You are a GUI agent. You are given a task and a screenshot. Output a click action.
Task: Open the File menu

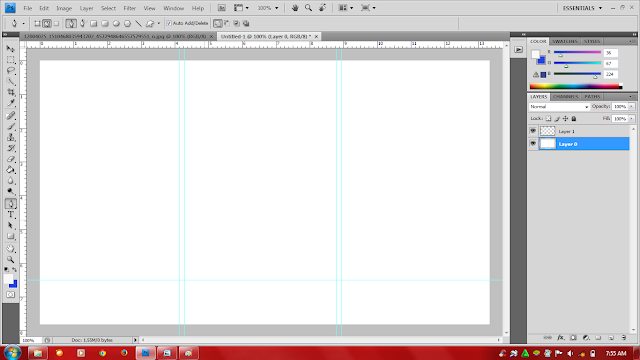(x=27, y=8)
